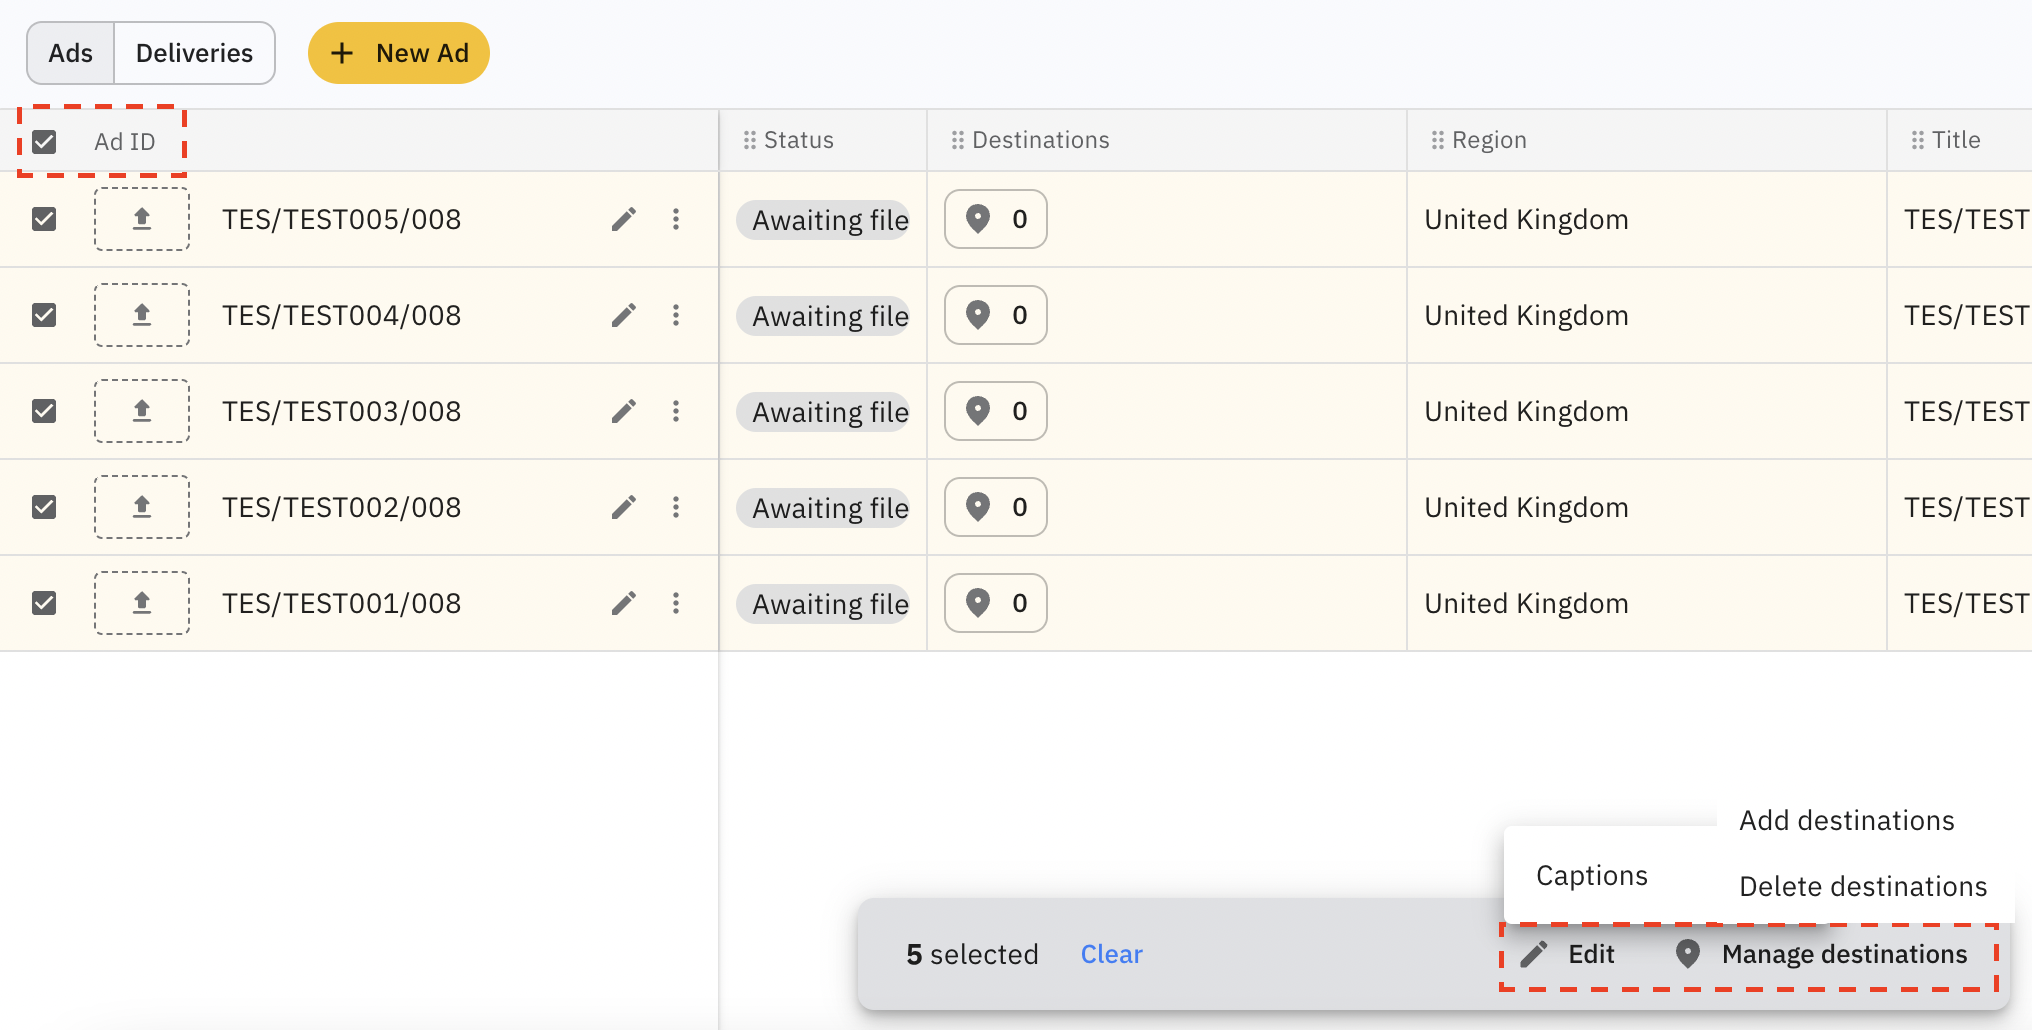Viewport: 2032px width, 1030px height.
Task: Click the Captions option in edit menu
Action: (x=1591, y=876)
